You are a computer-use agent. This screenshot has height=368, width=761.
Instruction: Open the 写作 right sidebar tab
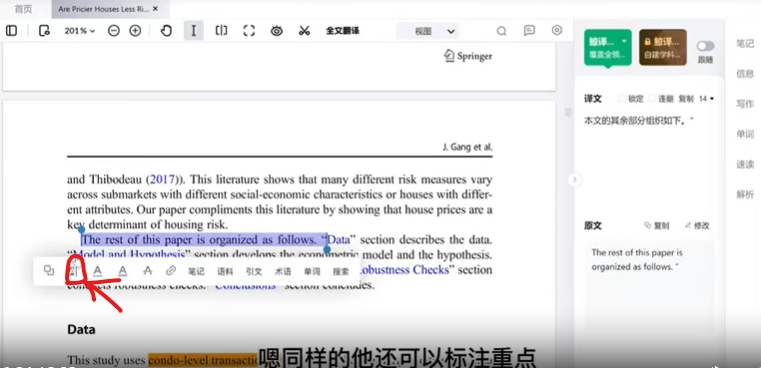(745, 104)
